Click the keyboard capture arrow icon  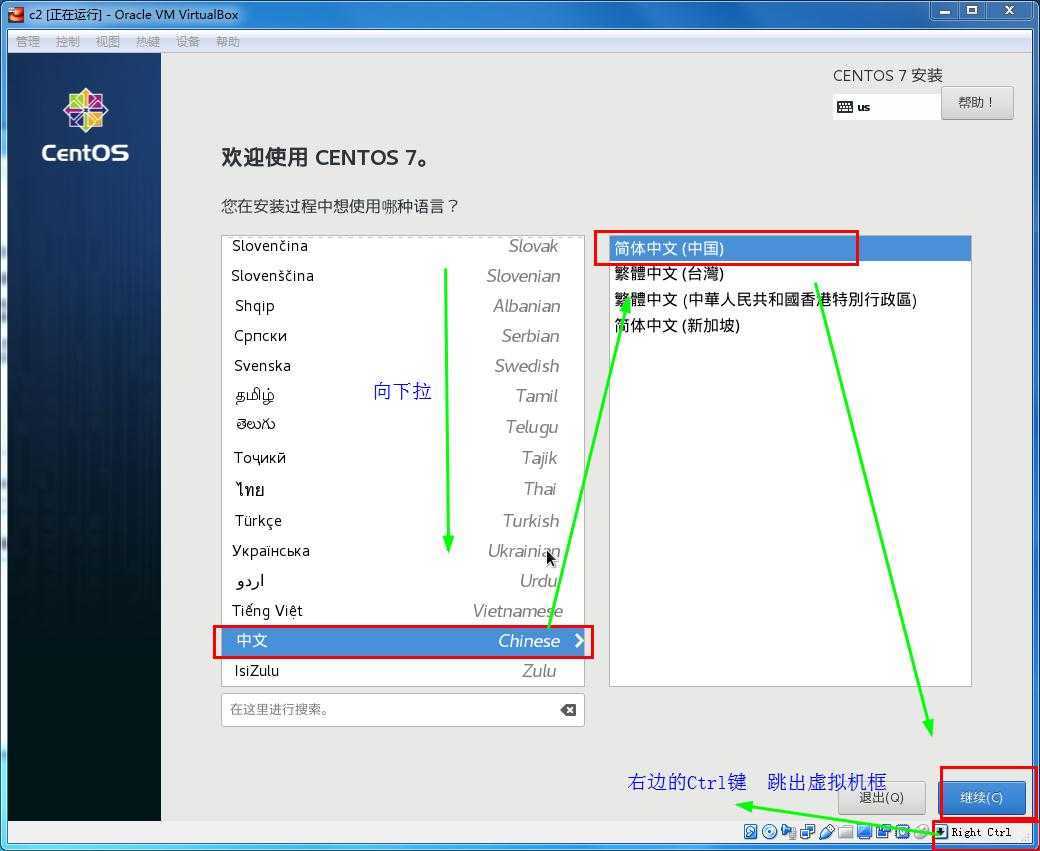tap(941, 831)
